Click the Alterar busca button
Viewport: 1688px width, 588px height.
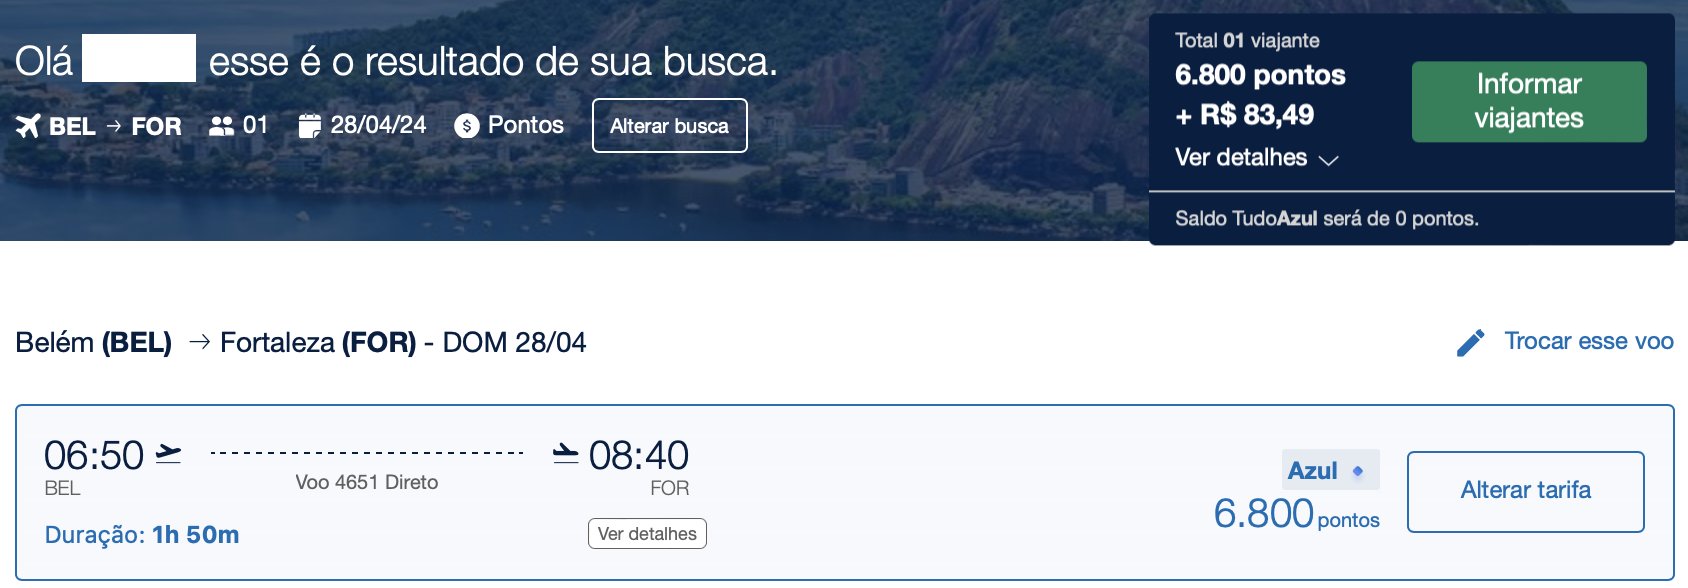click(670, 126)
